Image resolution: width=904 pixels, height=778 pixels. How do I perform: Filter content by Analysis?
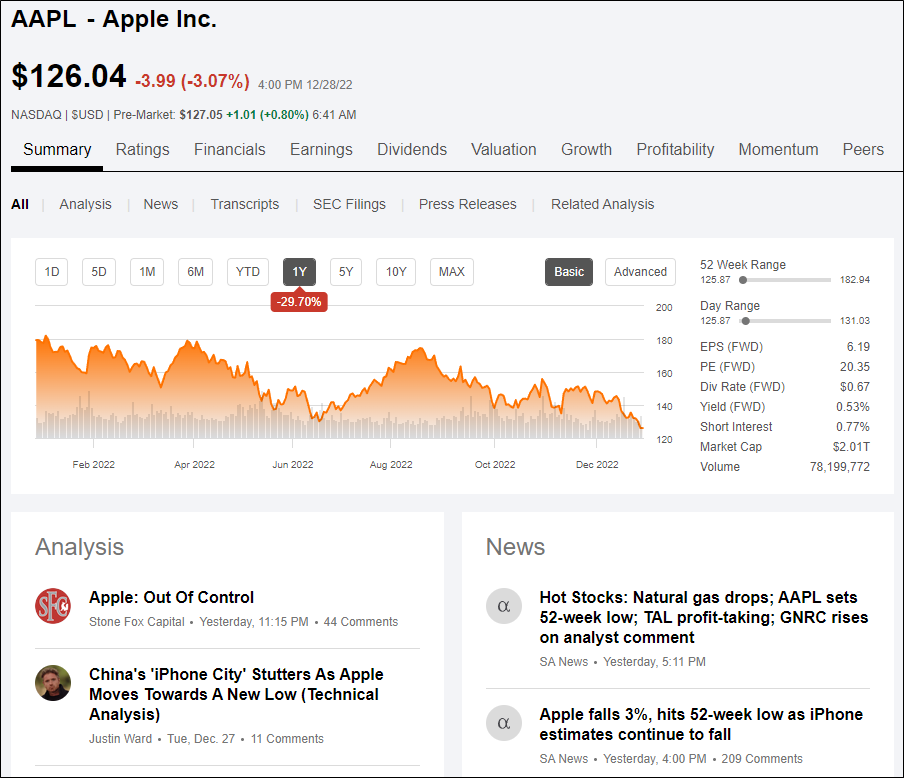pyautogui.click(x=85, y=204)
